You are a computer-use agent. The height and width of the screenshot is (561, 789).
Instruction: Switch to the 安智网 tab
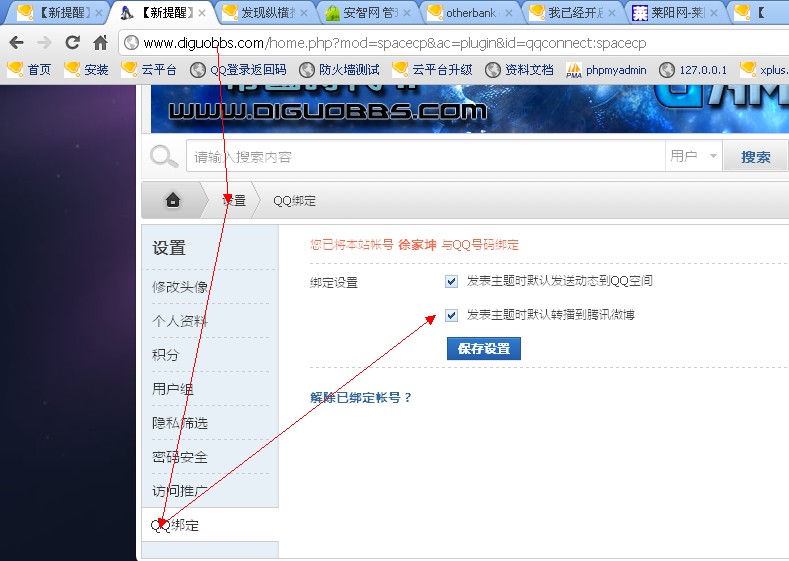click(x=367, y=13)
